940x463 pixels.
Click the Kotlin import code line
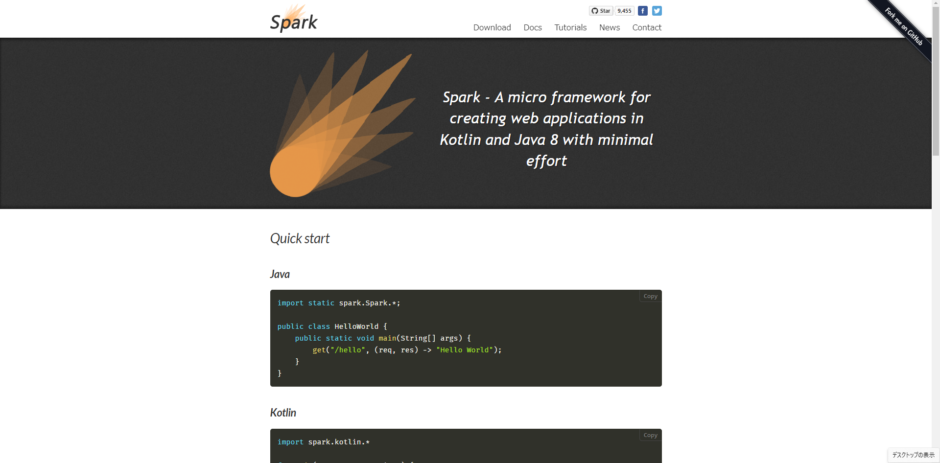tap(323, 442)
